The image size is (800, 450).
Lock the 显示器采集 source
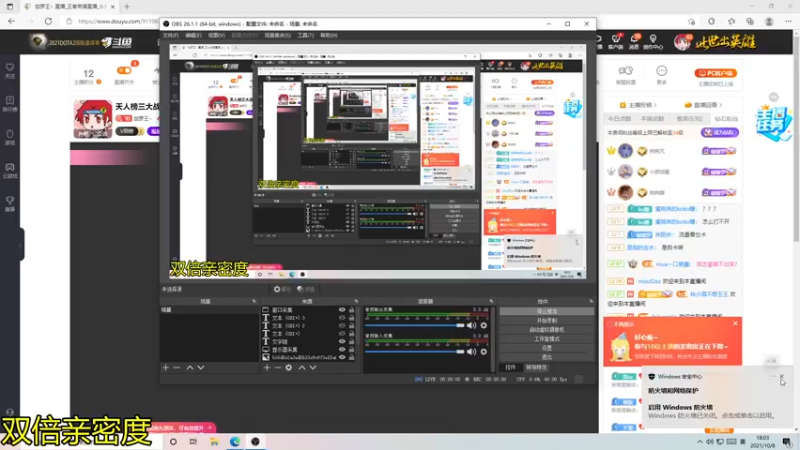tap(352, 349)
